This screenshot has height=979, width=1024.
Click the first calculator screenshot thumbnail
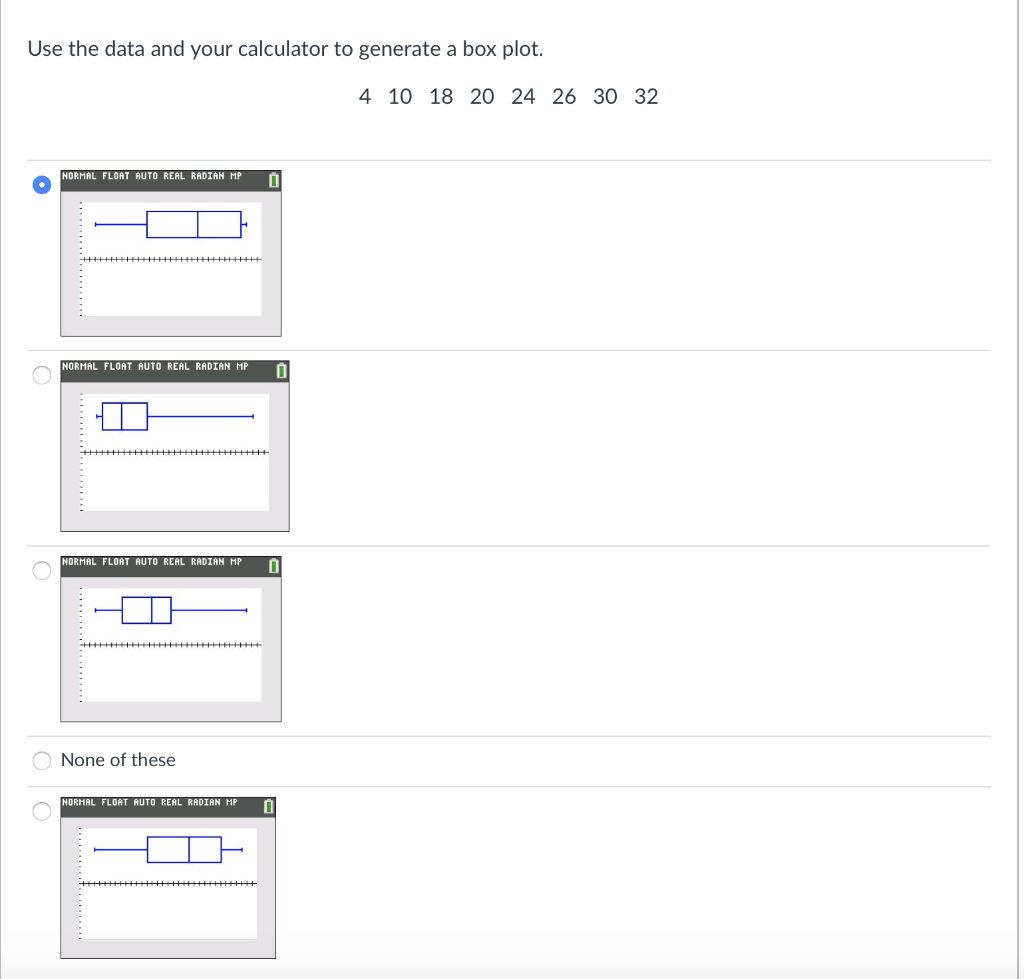click(170, 250)
